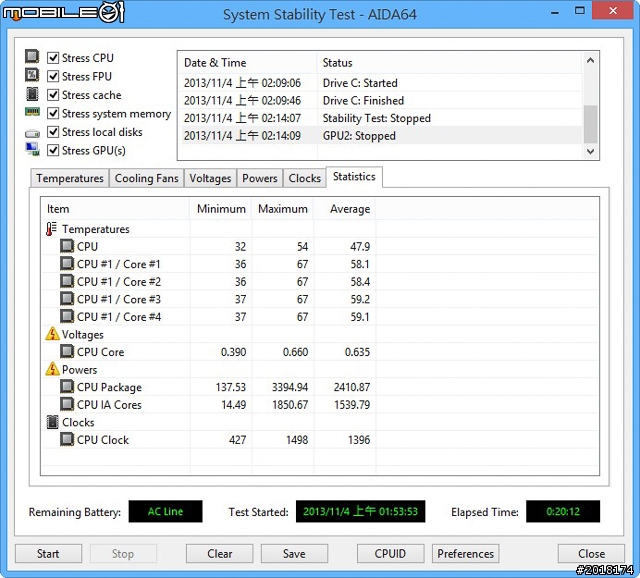
Task: Click the Status log column header
Action: click(449, 62)
